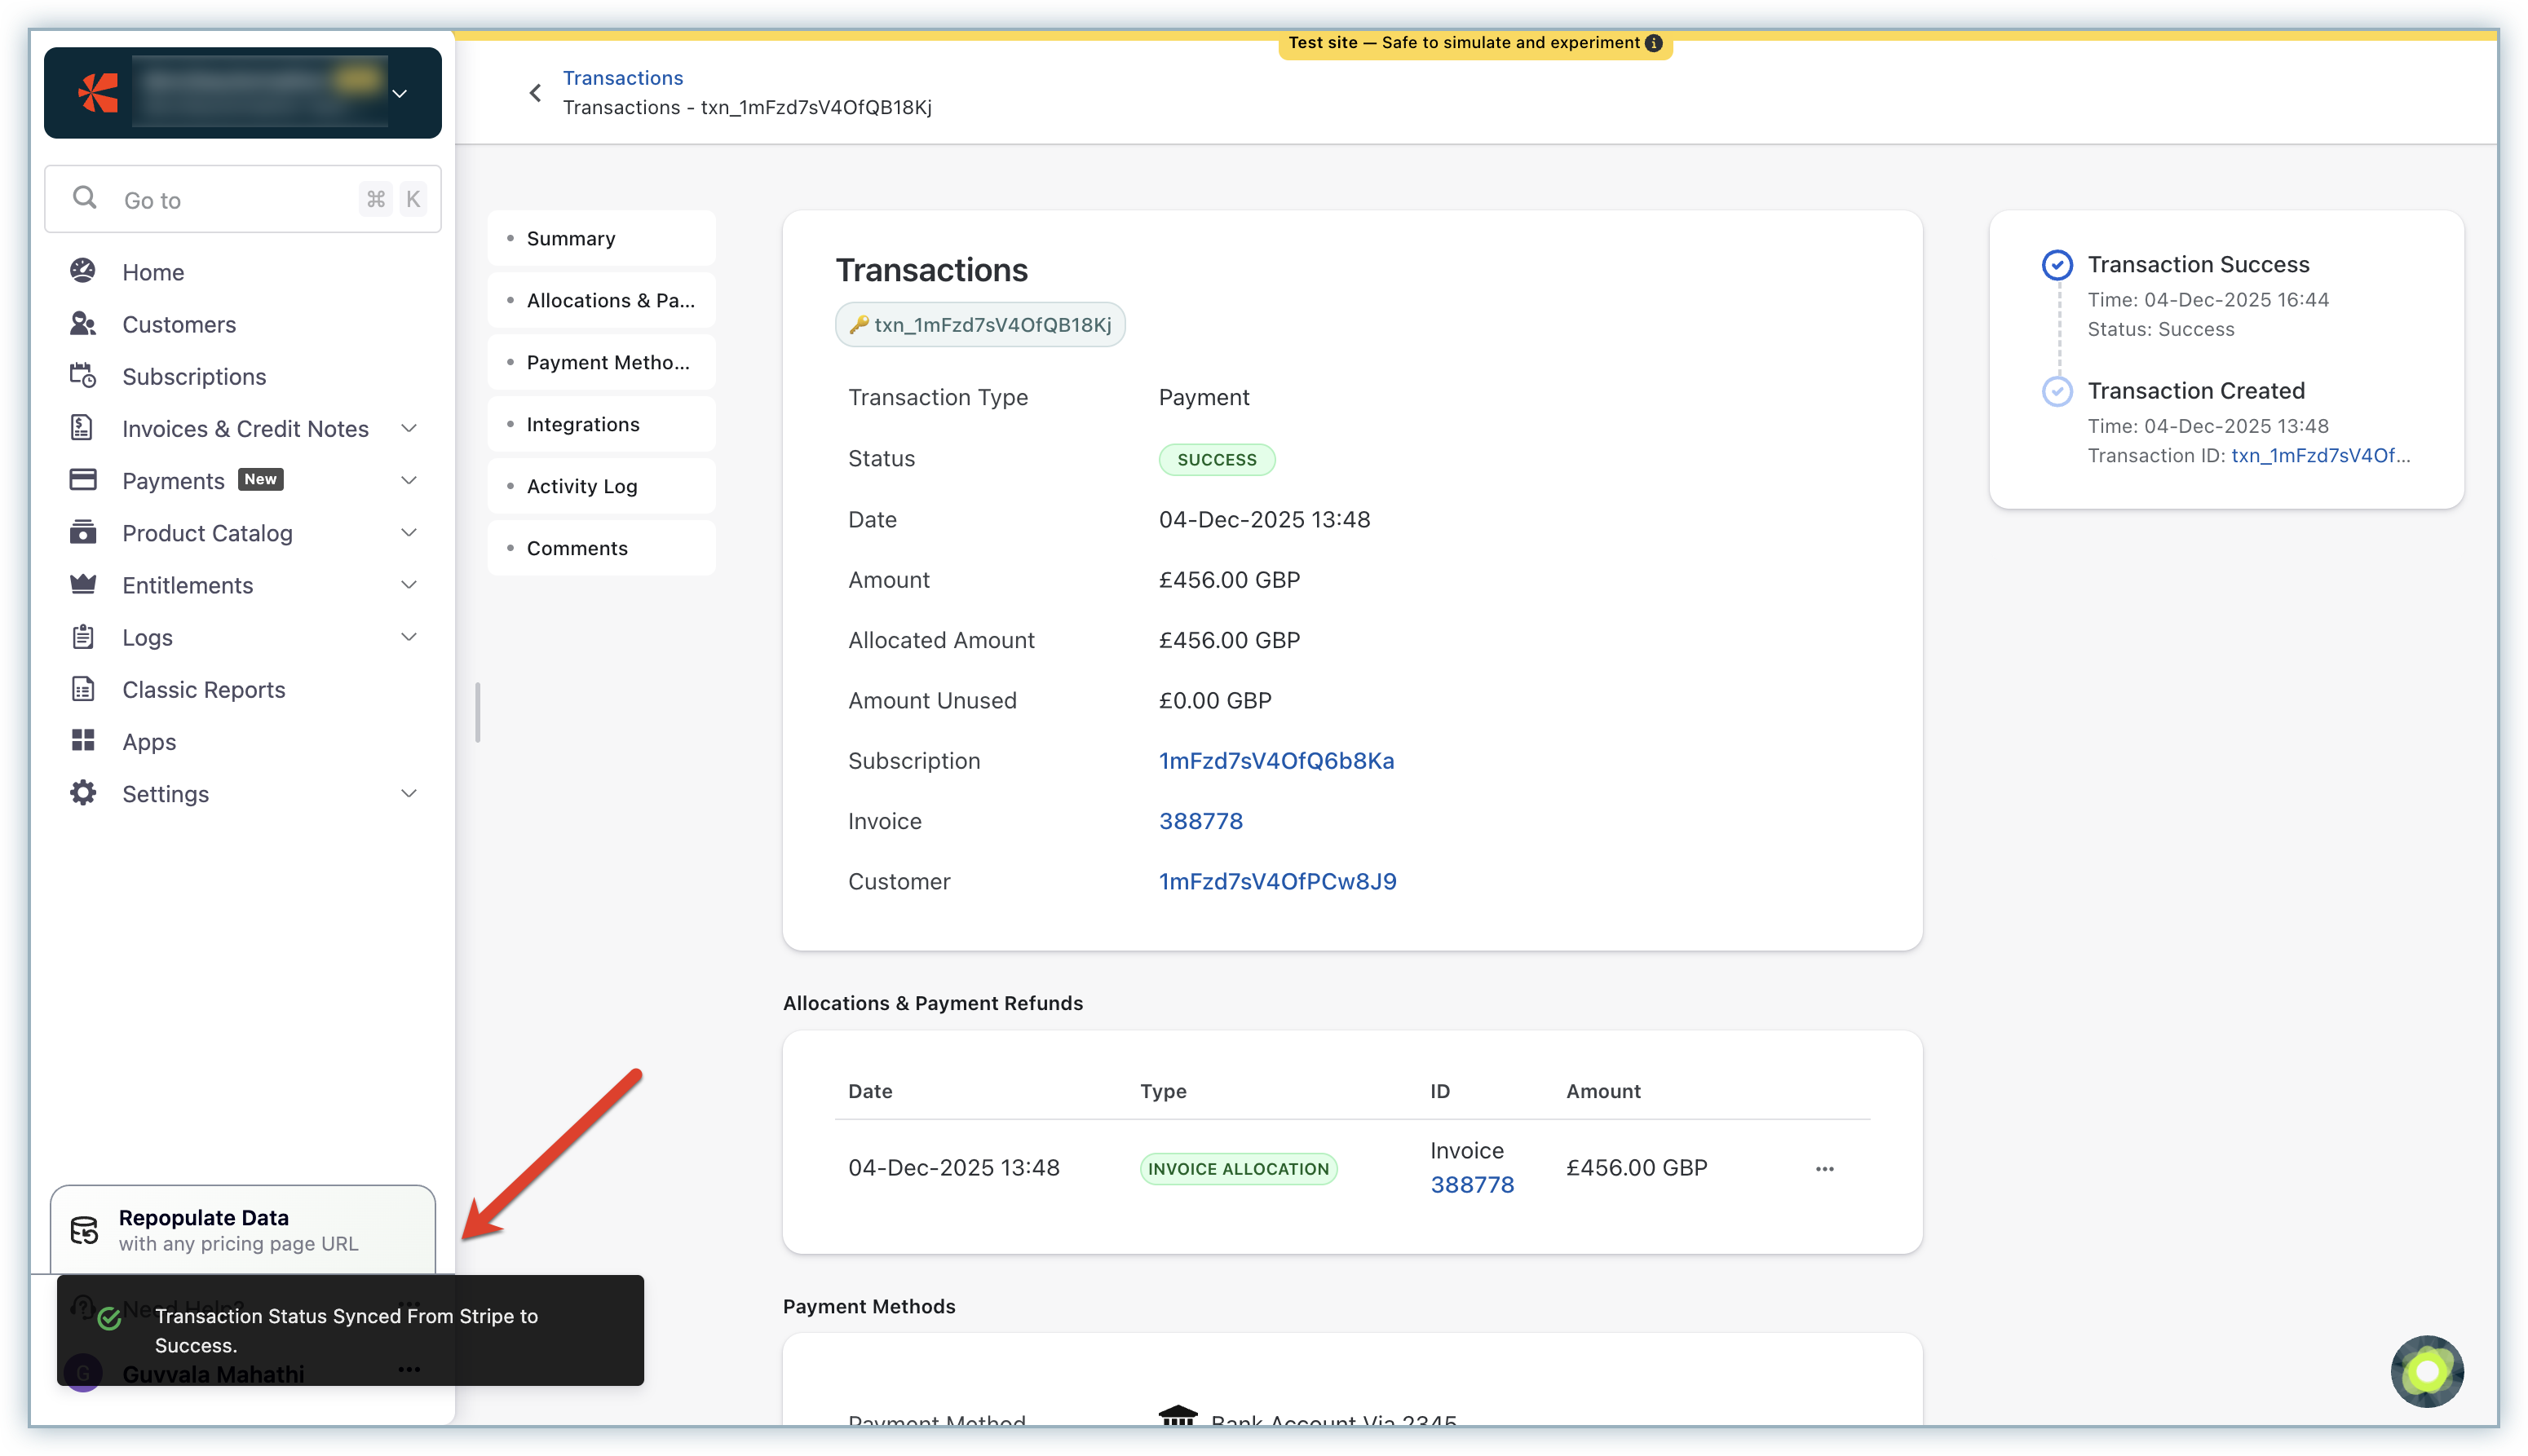Viewport: 2528px width, 1456px height.
Task: Open Customer link 1mFzd7sV4OfPCw8J9
Action: pyautogui.click(x=1277, y=881)
